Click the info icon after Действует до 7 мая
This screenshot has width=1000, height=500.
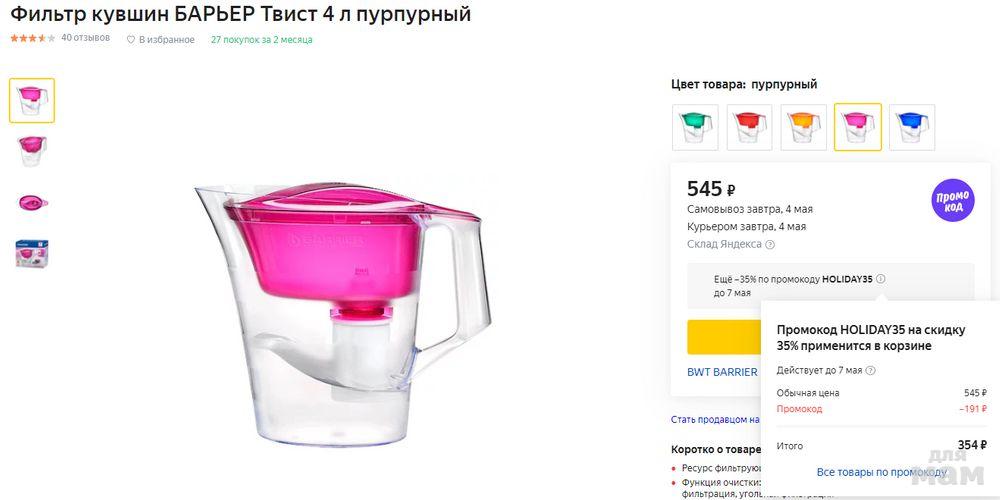pos(870,371)
